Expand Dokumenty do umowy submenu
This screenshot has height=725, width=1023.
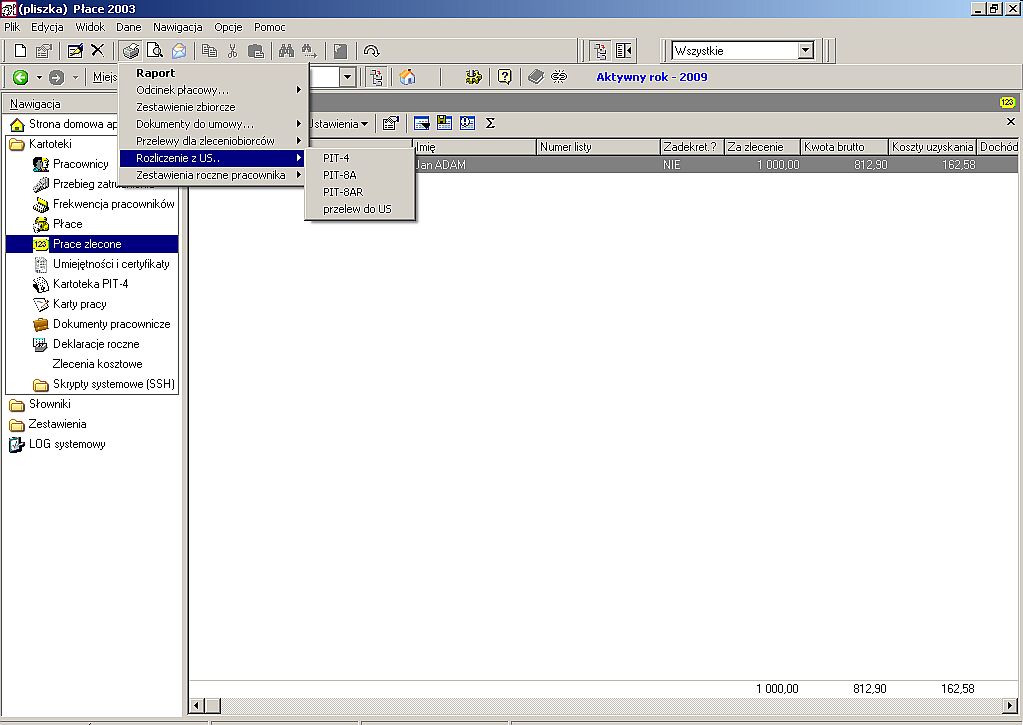click(x=213, y=124)
